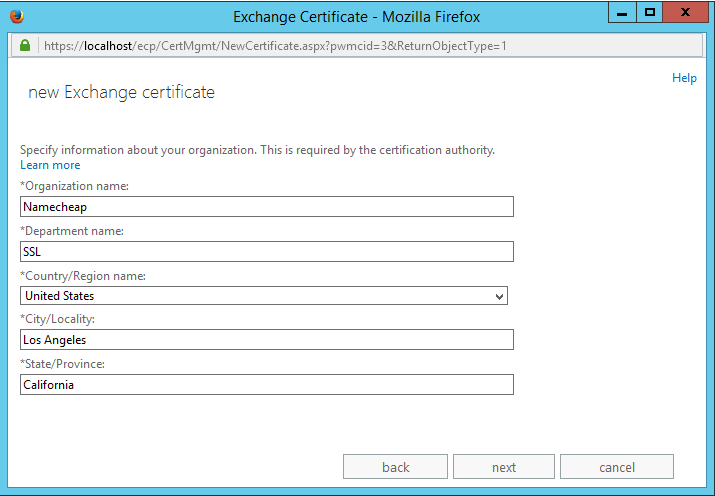Focus the Organization name field containing Namecheap
Screen dimensions: 715x496
266,206
